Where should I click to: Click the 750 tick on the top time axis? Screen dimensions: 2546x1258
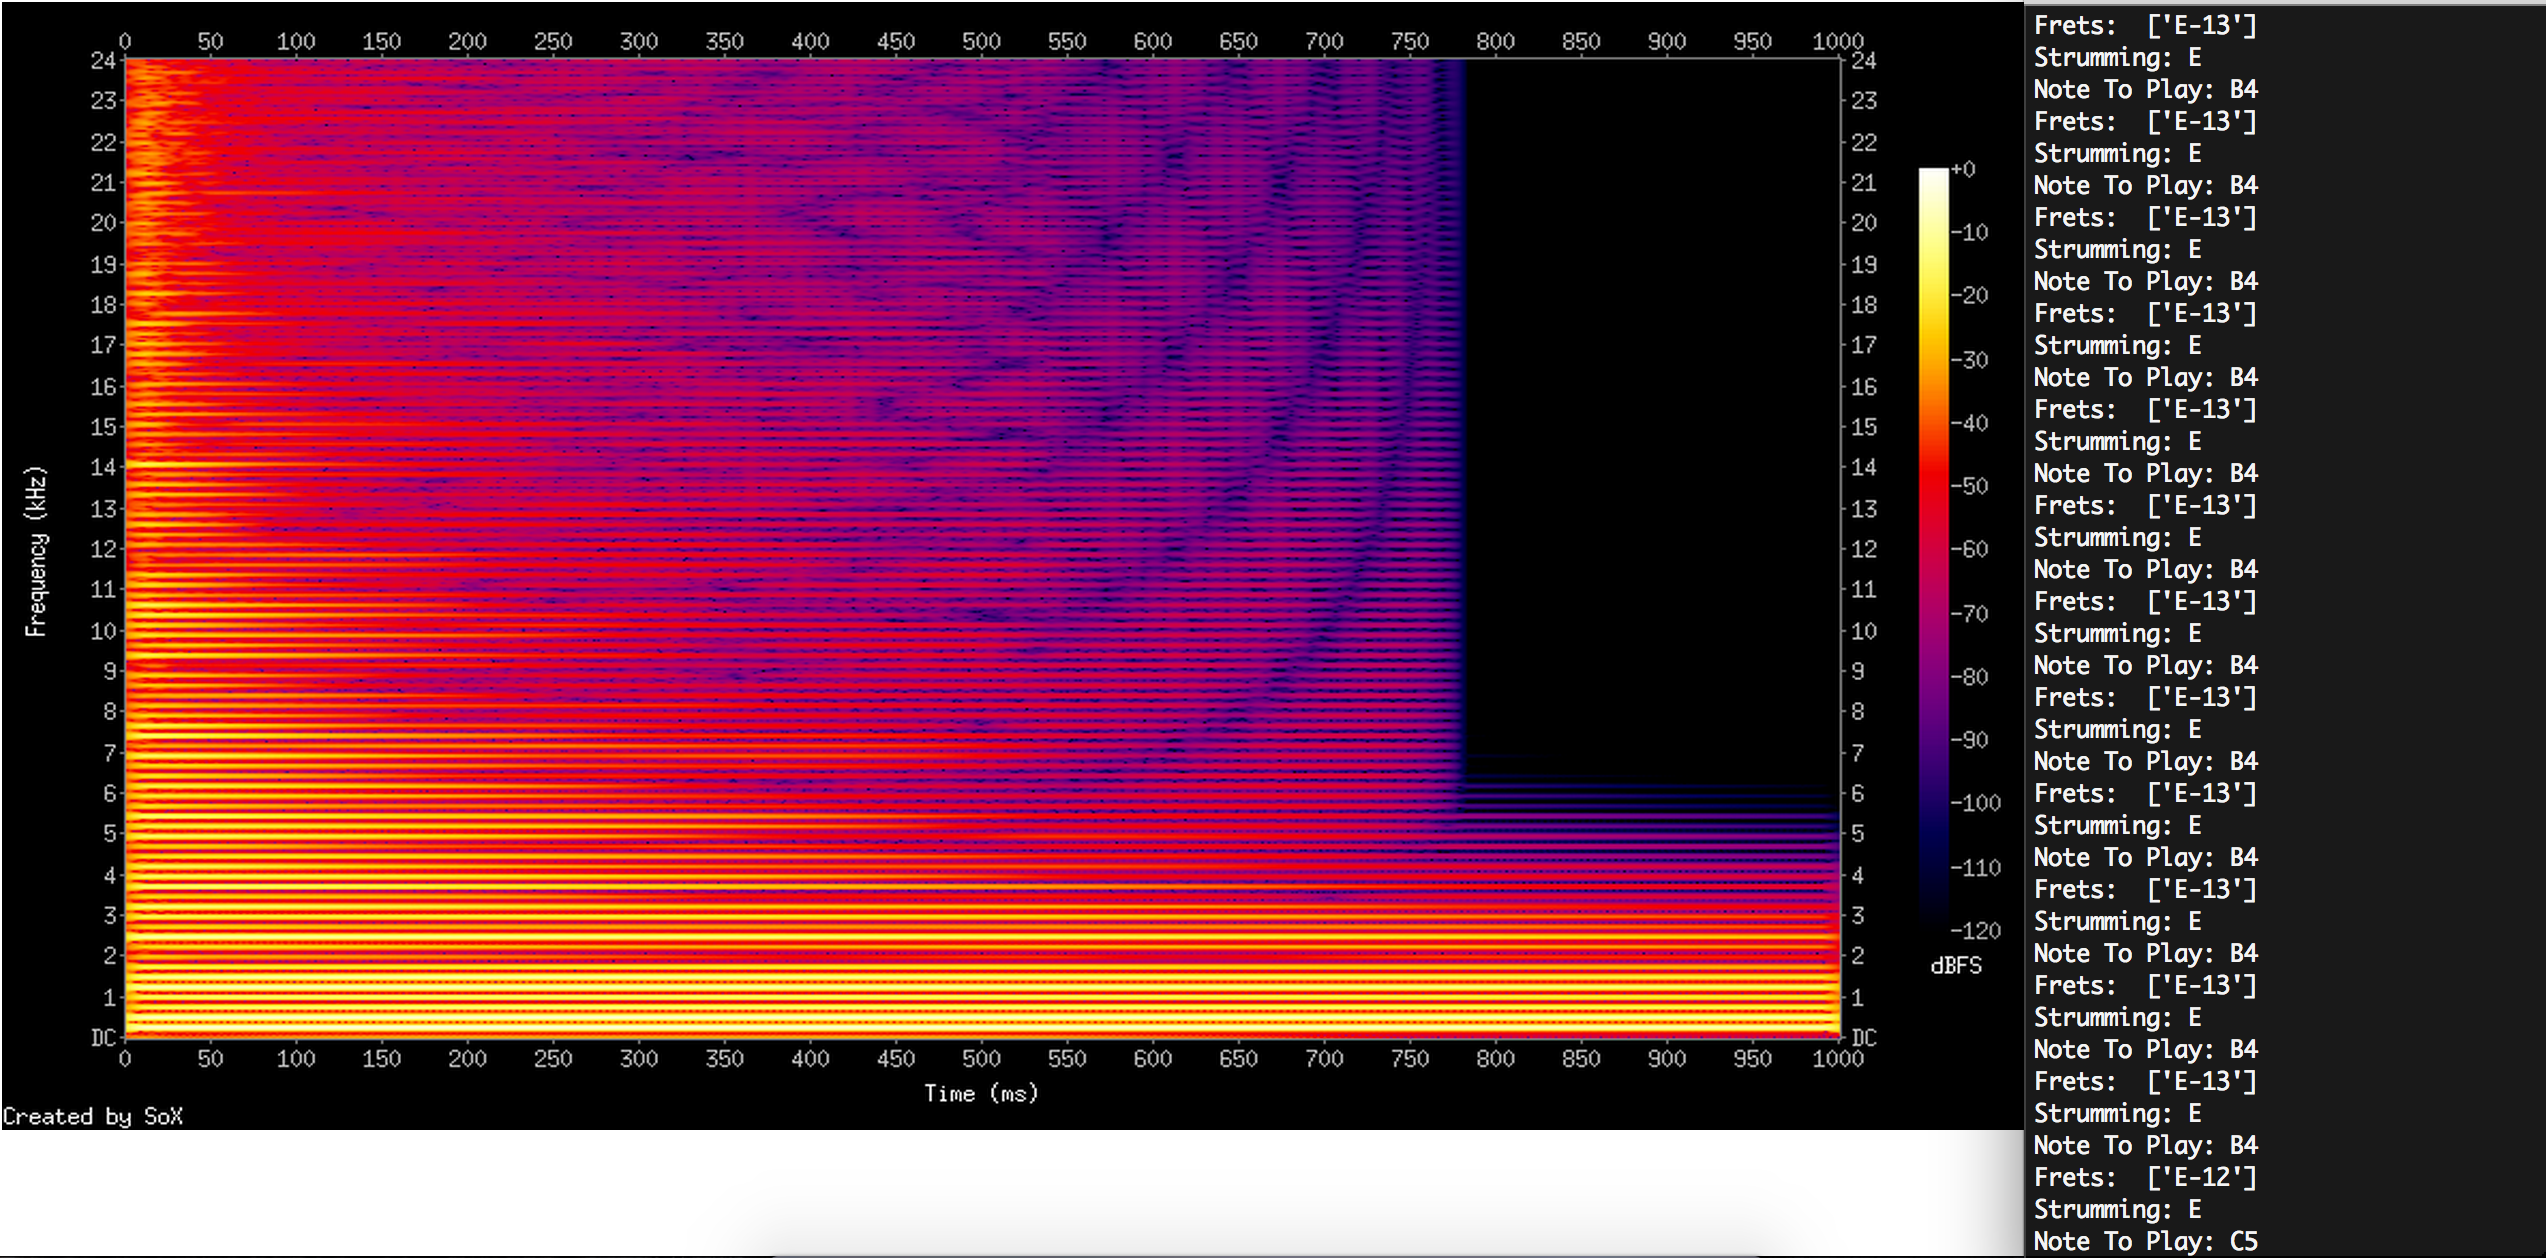coord(1409,41)
